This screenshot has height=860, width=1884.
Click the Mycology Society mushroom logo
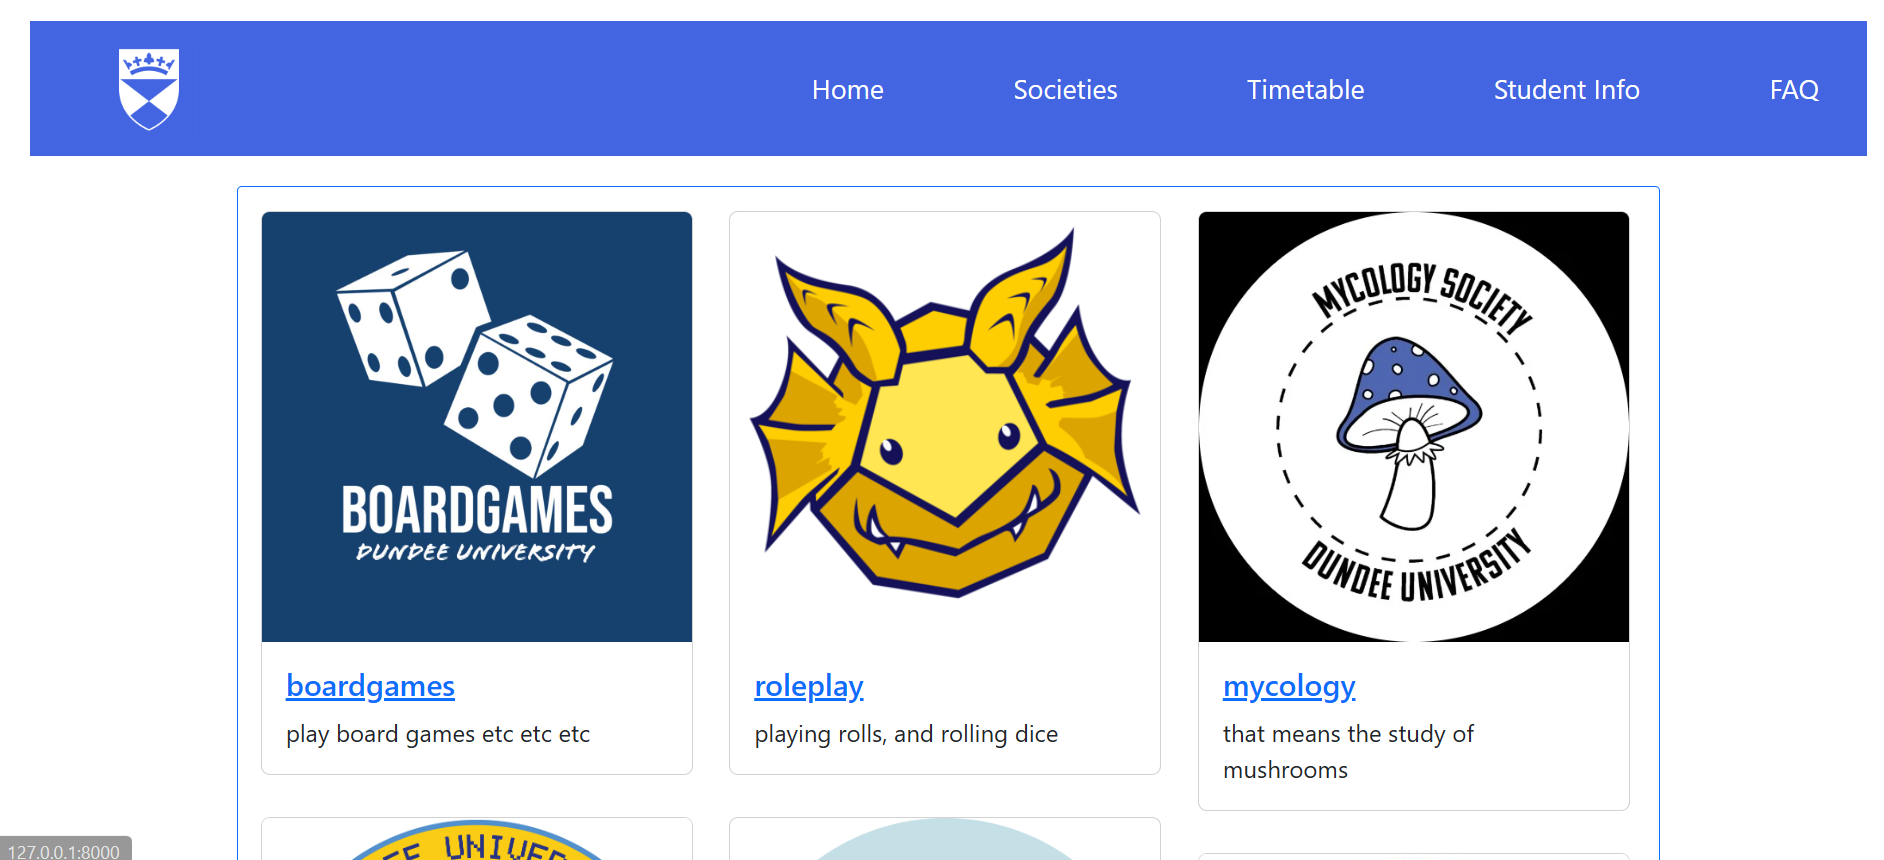click(1414, 427)
